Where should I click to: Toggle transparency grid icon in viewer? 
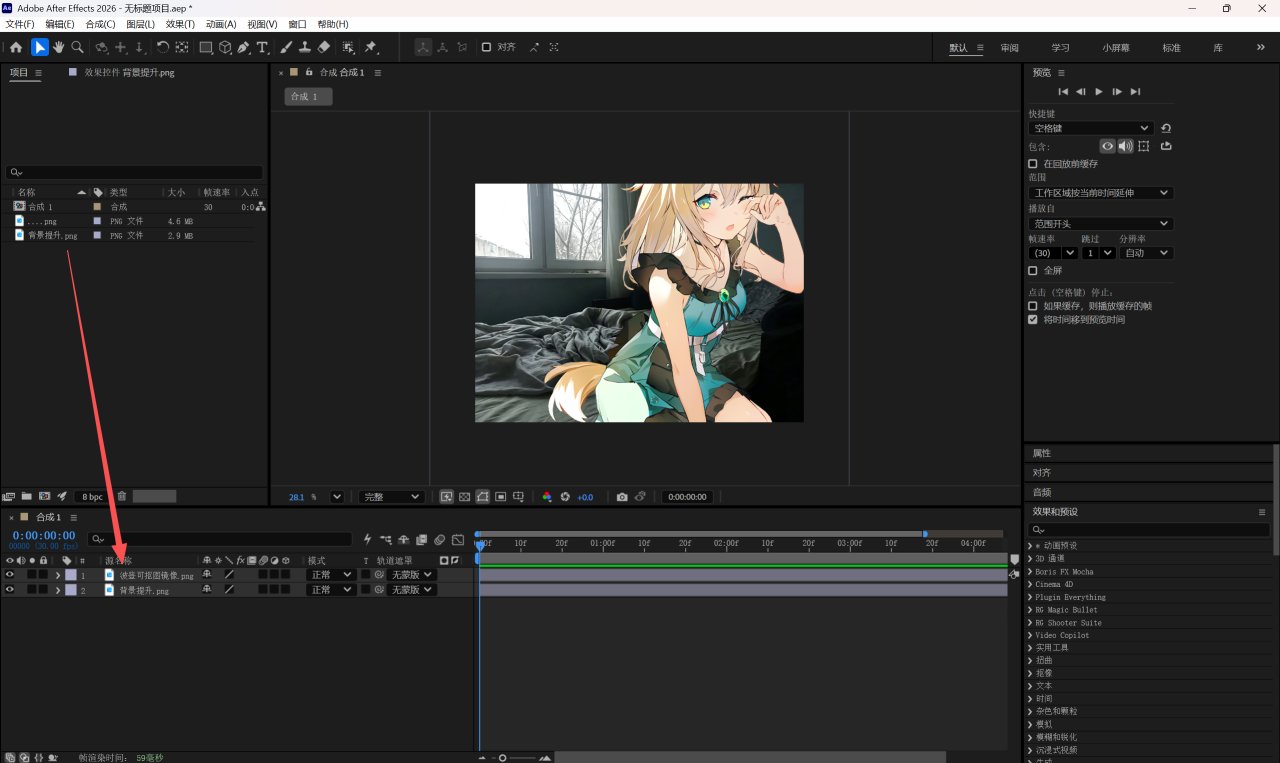click(x=465, y=497)
